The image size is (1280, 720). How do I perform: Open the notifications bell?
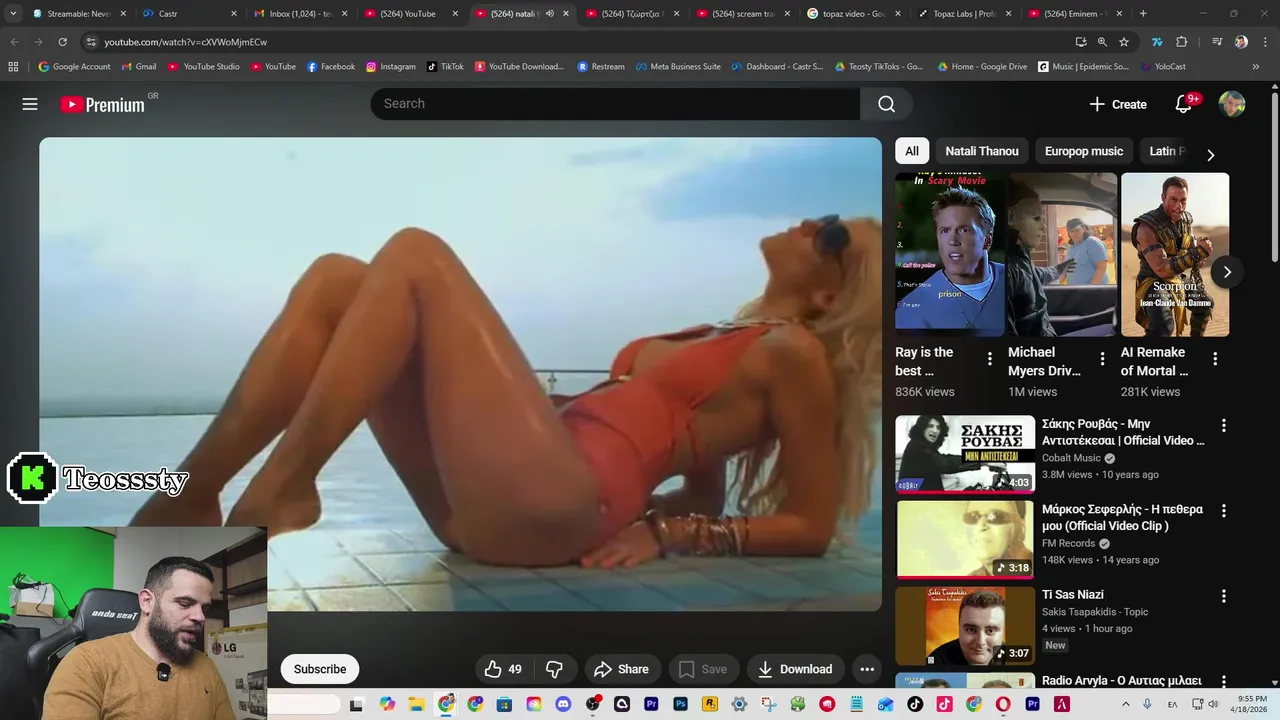coord(1184,104)
